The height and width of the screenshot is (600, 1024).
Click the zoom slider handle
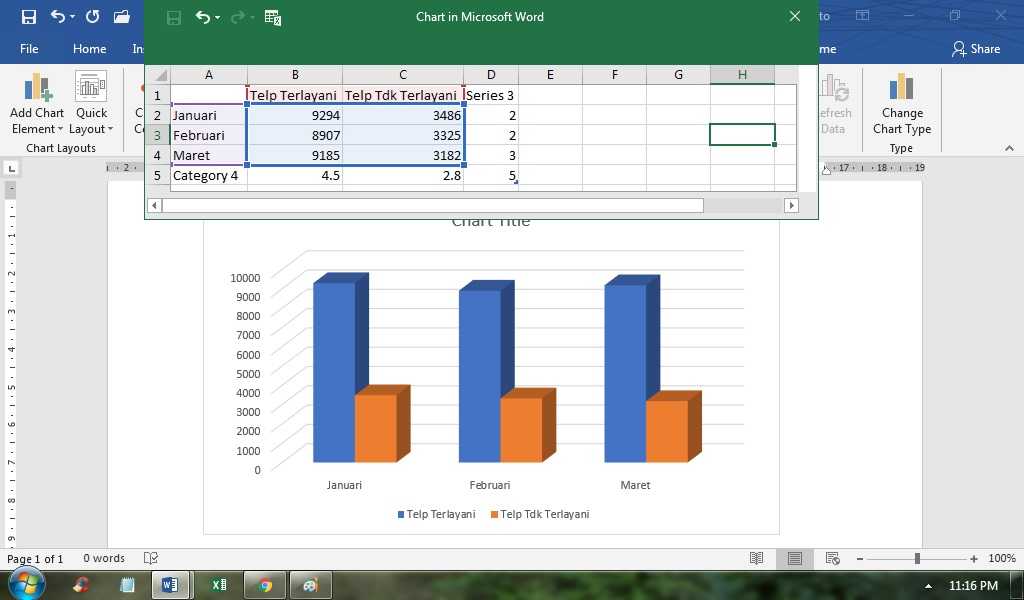click(x=918, y=558)
